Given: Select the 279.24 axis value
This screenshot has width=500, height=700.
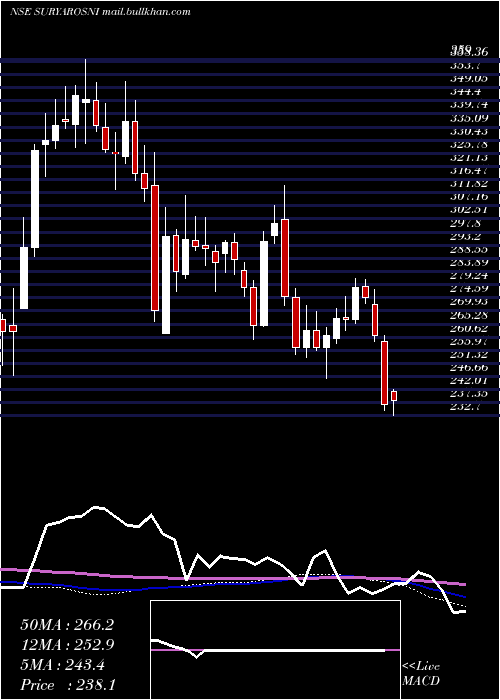Looking at the screenshot, I should pyautogui.click(x=468, y=276).
